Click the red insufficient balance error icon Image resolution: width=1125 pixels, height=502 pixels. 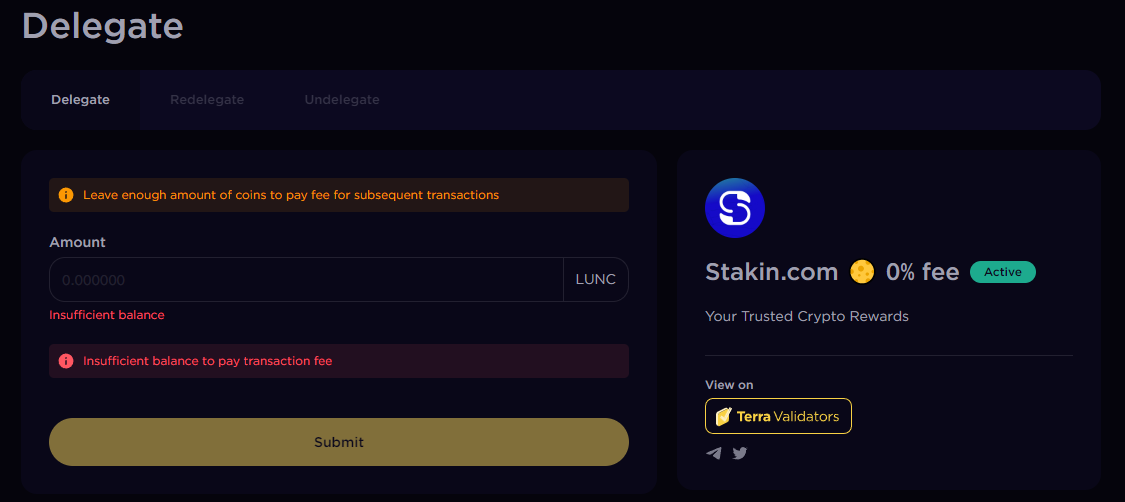[66, 361]
